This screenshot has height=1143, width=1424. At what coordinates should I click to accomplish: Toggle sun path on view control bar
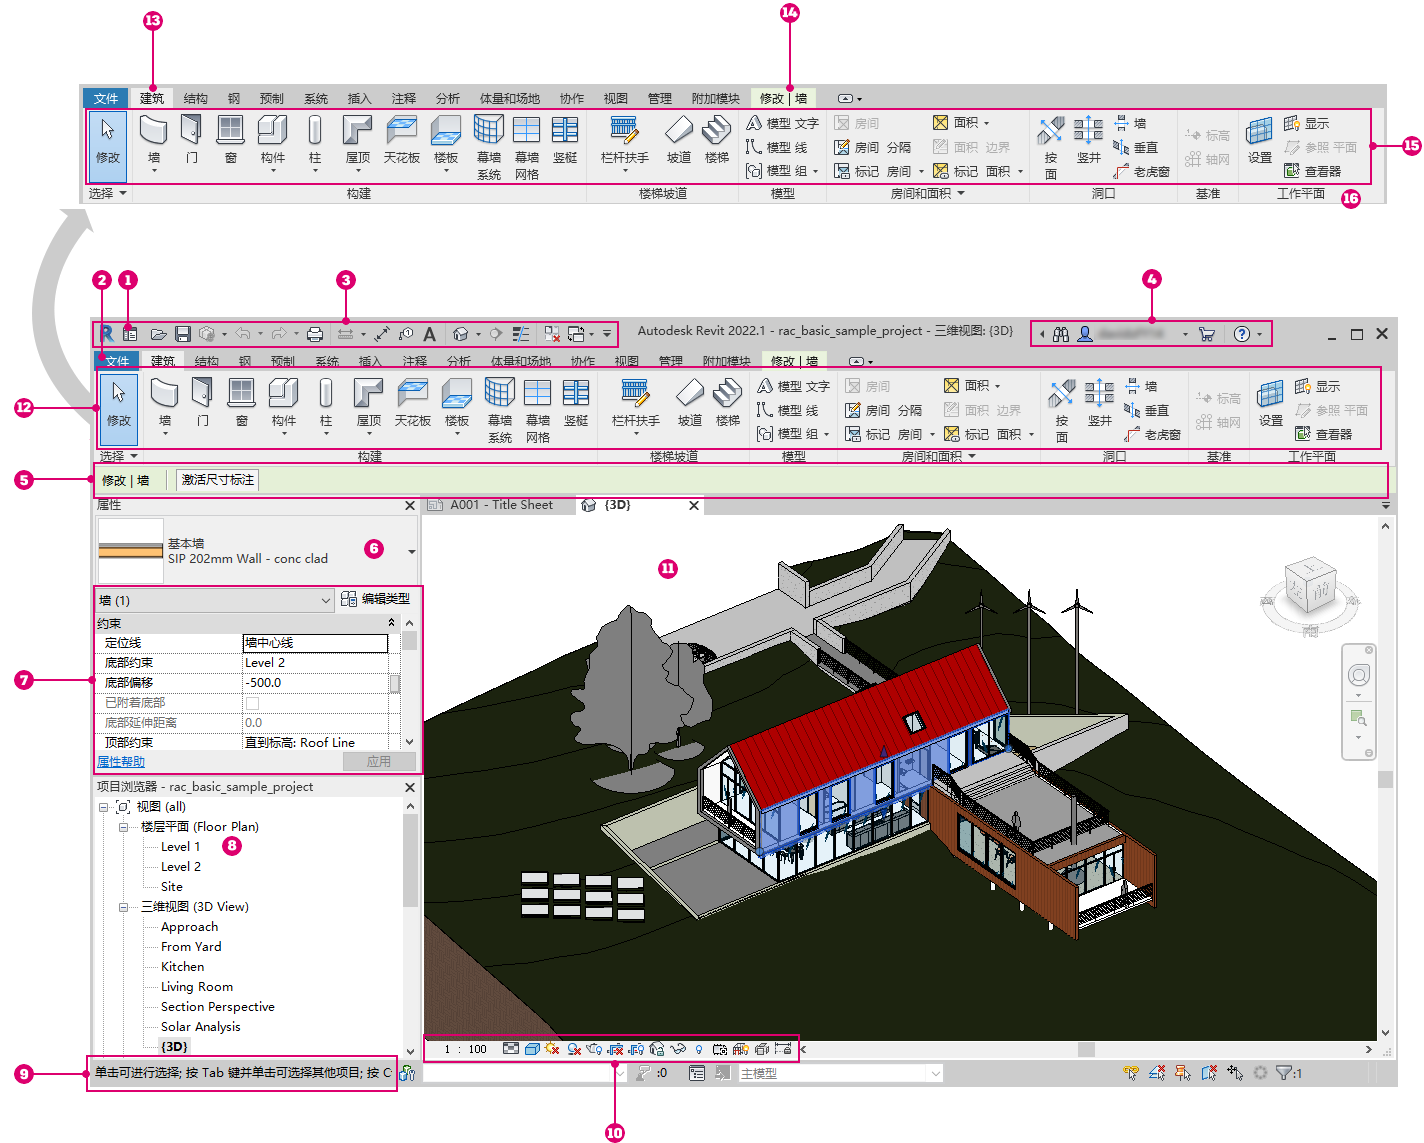click(553, 1049)
